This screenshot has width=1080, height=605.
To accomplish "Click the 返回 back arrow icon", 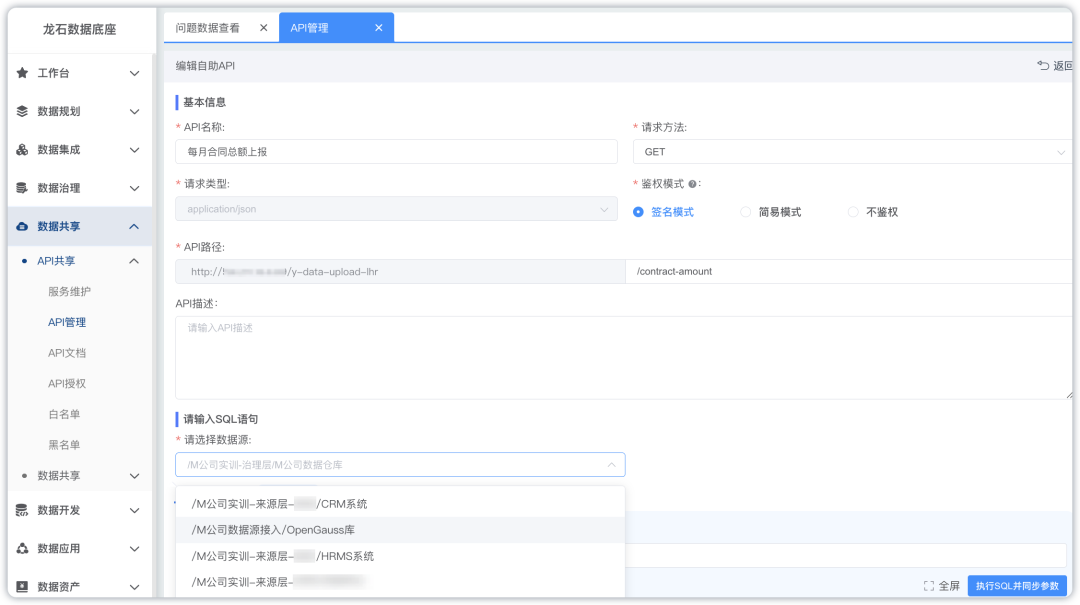I will [1043, 65].
